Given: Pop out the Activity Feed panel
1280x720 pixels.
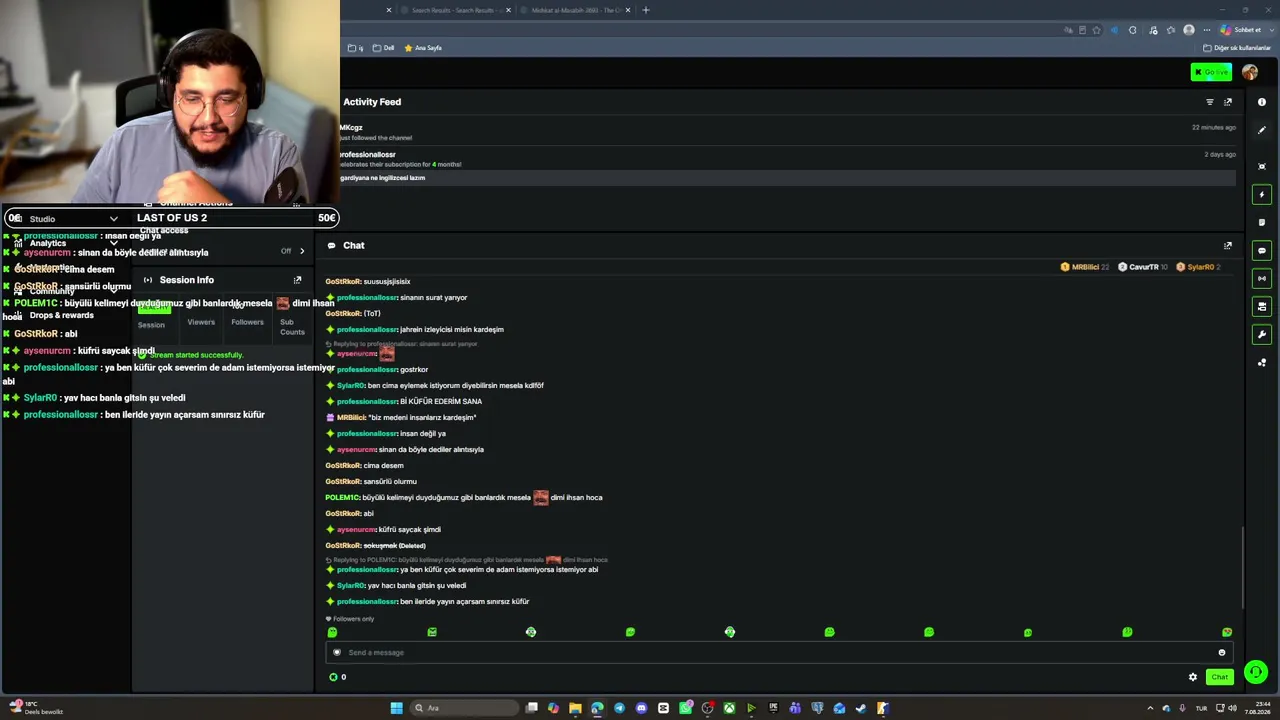Looking at the screenshot, I should pos(1228,102).
